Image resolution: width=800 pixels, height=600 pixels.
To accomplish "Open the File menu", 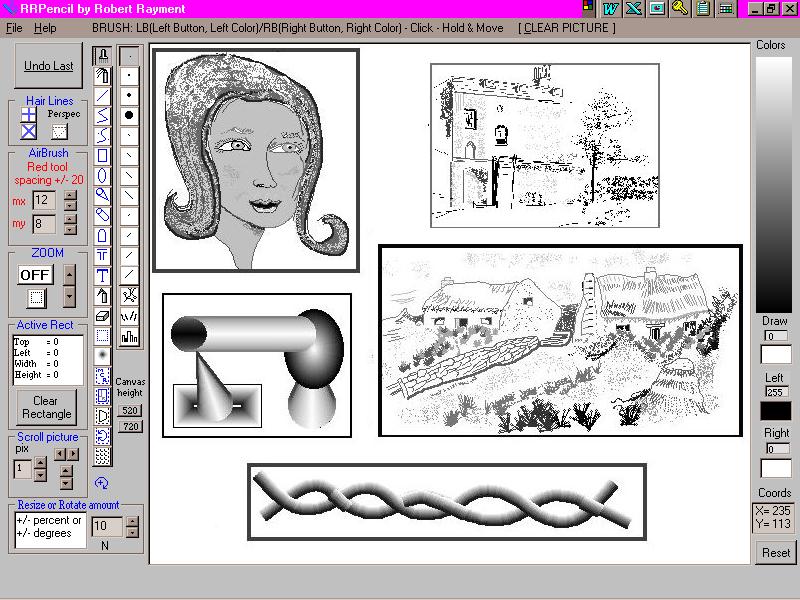I will [x=14, y=28].
